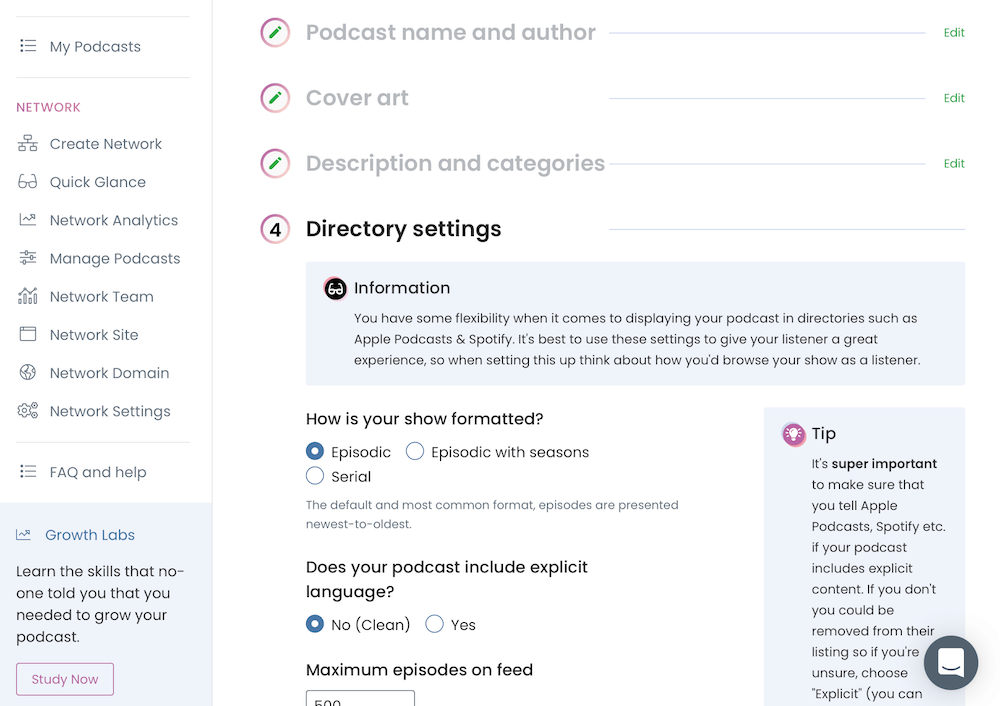Screen dimensions: 1000x706
Task: Select the Serial show format
Action: coord(314,476)
